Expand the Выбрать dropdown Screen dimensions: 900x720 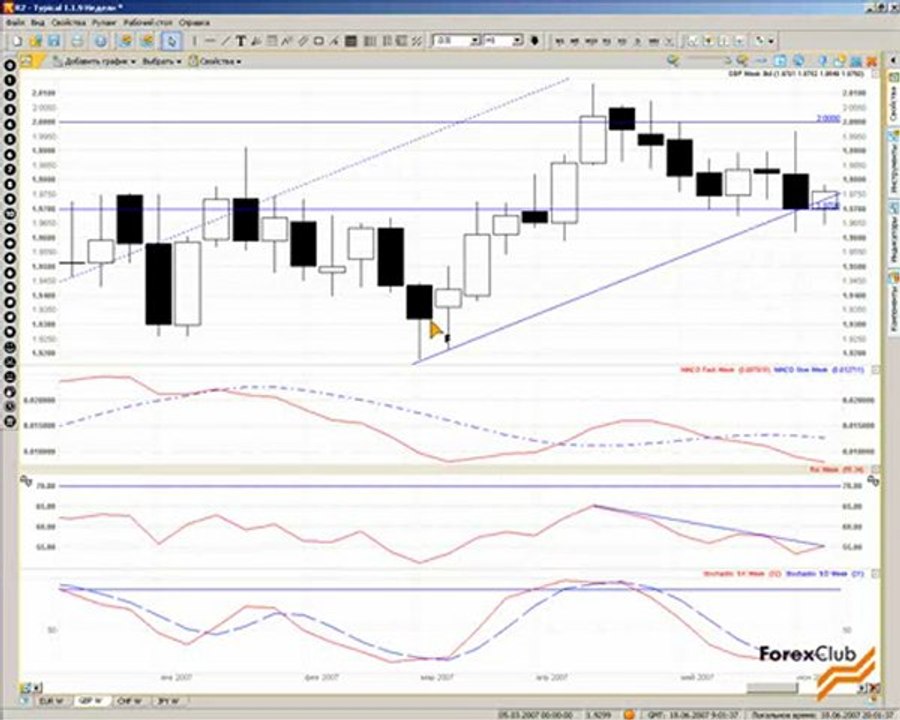click(161, 61)
